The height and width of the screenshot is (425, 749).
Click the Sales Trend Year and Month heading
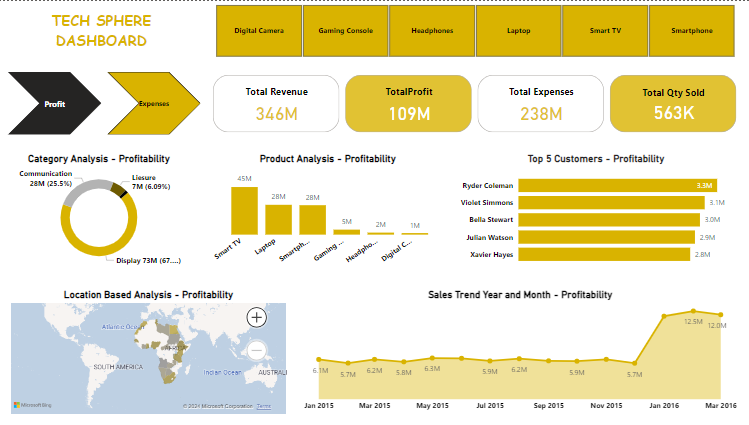[520, 295]
